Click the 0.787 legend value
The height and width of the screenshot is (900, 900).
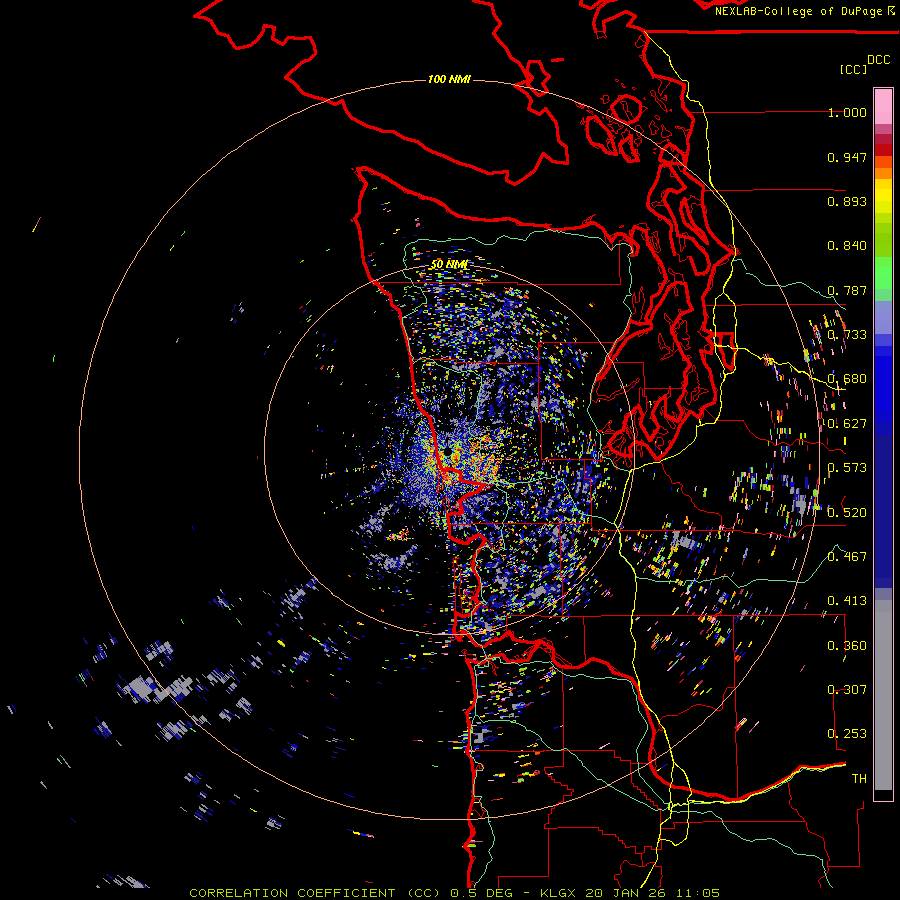847,290
